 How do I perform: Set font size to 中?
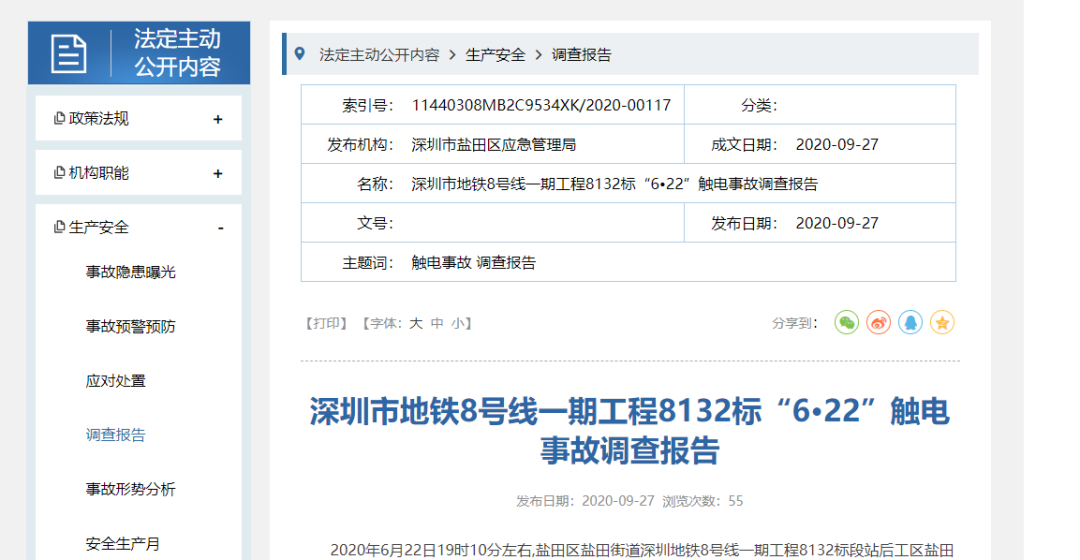[437, 323]
